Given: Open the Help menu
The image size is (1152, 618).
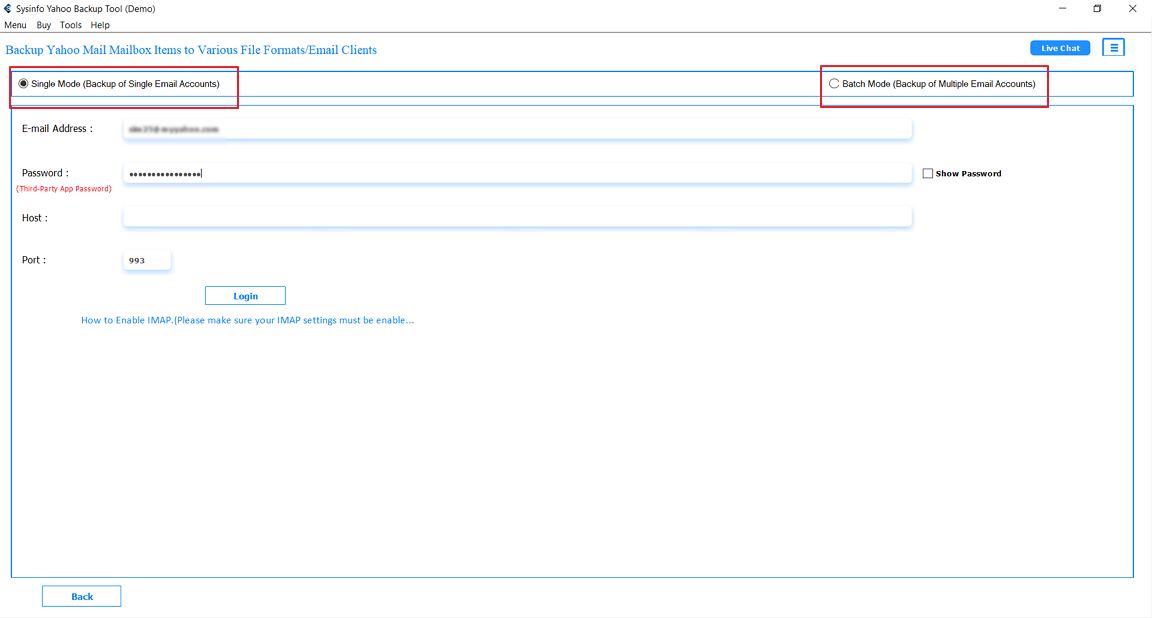Looking at the screenshot, I should (100, 25).
